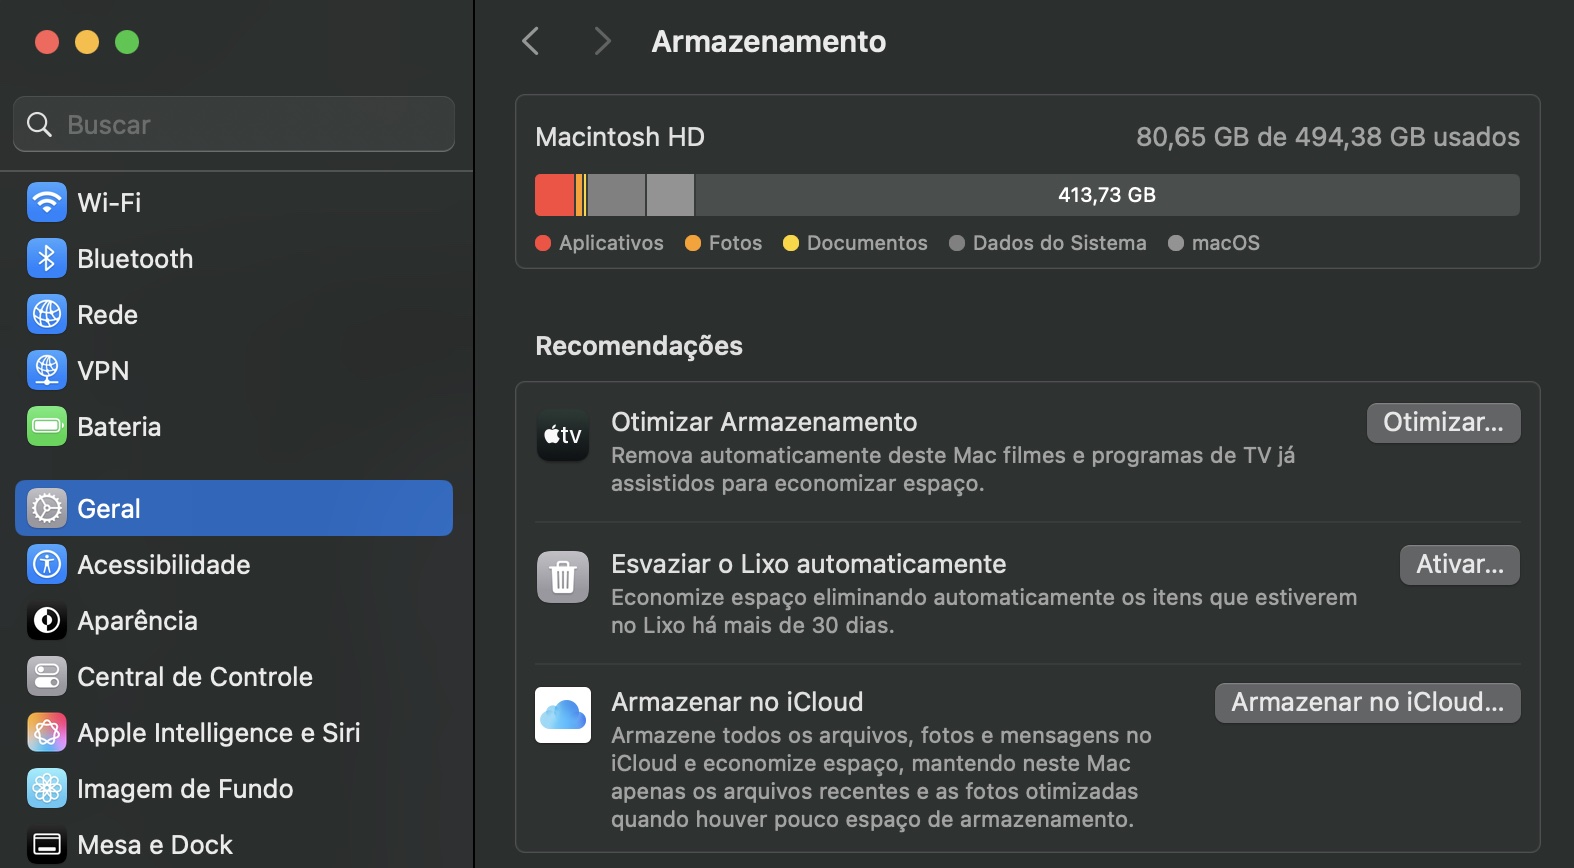This screenshot has height=868, width=1574.
Task: Open Central de Controle label
Action: pos(195,676)
